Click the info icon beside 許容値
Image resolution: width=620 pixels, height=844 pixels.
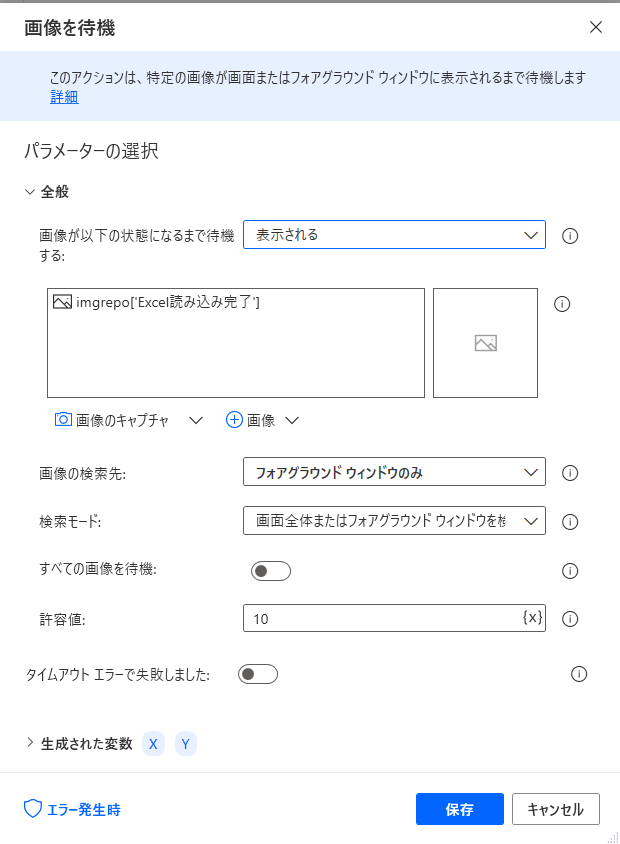pos(570,618)
